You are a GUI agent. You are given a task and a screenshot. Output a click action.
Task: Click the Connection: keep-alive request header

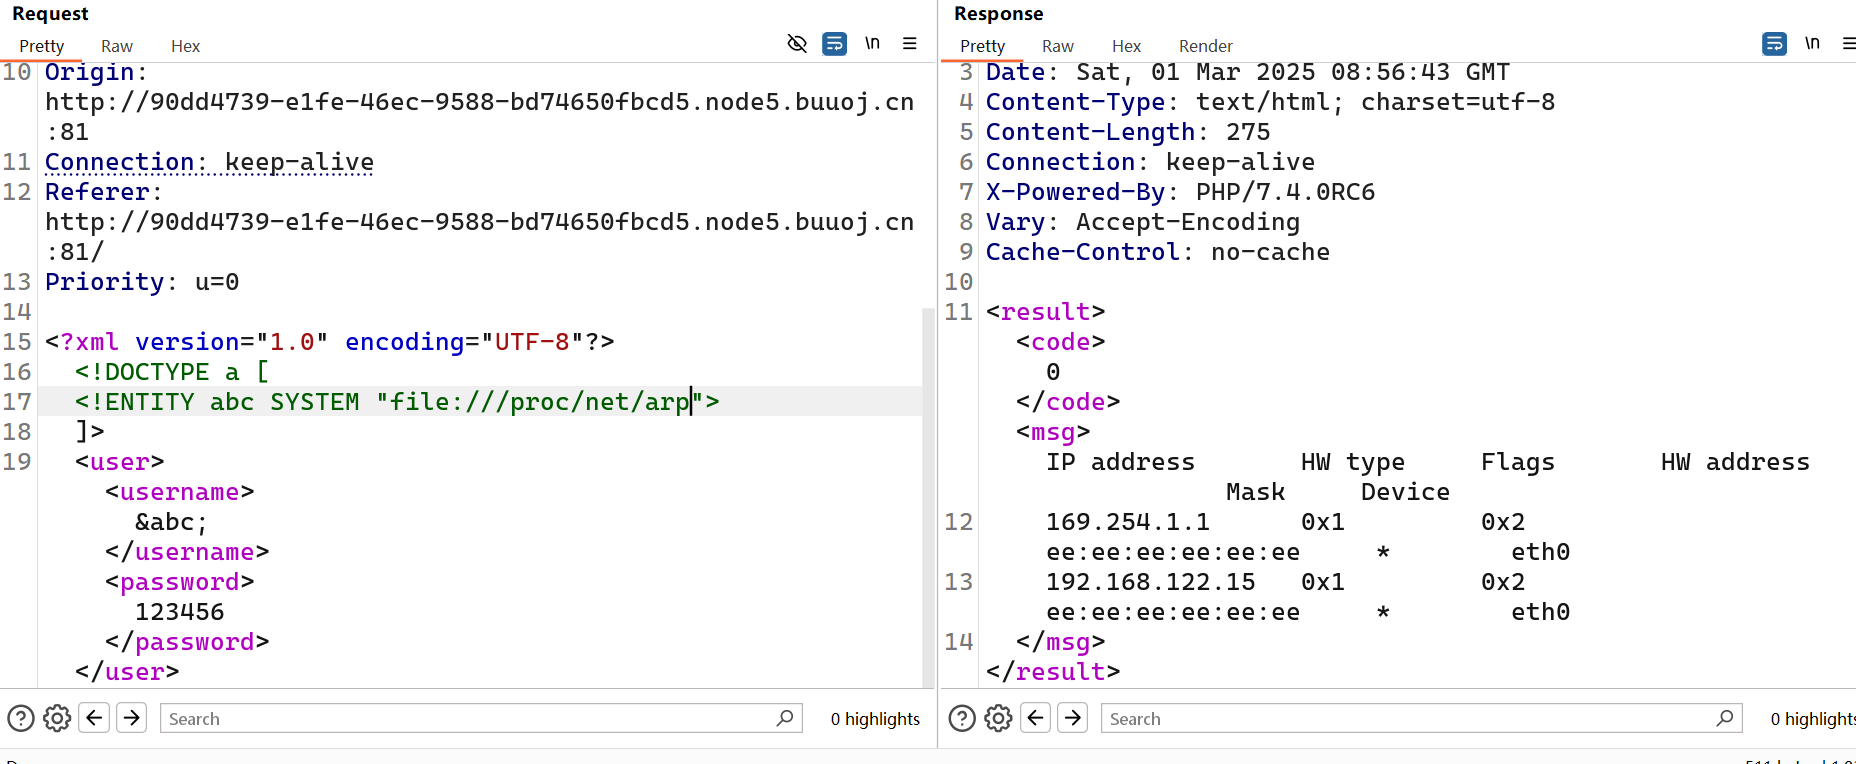pyautogui.click(x=209, y=162)
